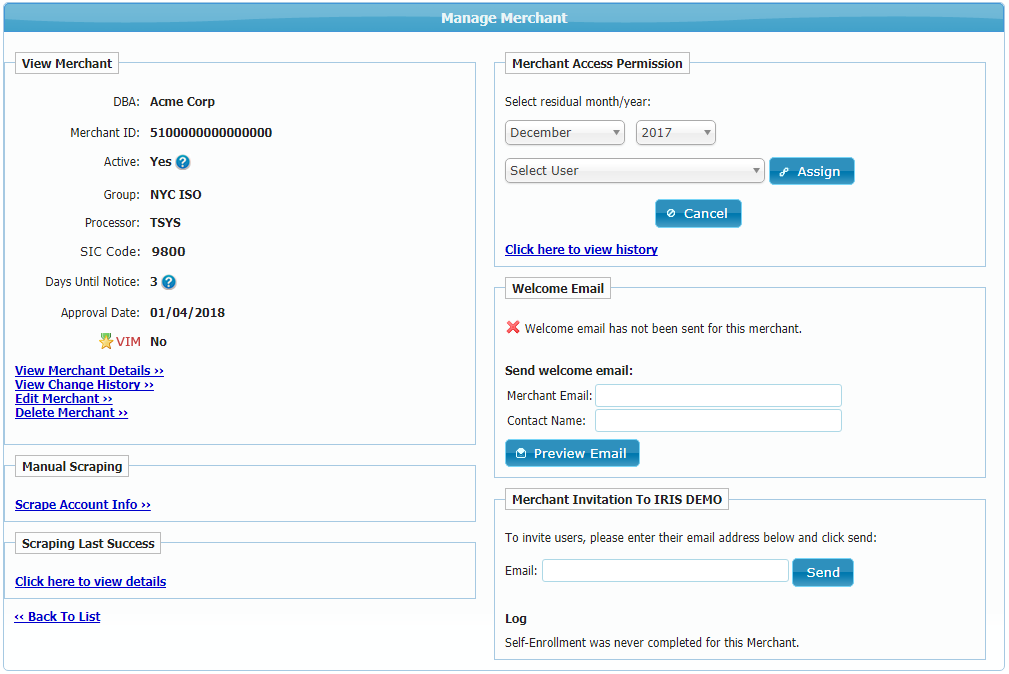Screen dimensions: 1009x674
Task: Go Back To List
Action: [x=57, y=617]
